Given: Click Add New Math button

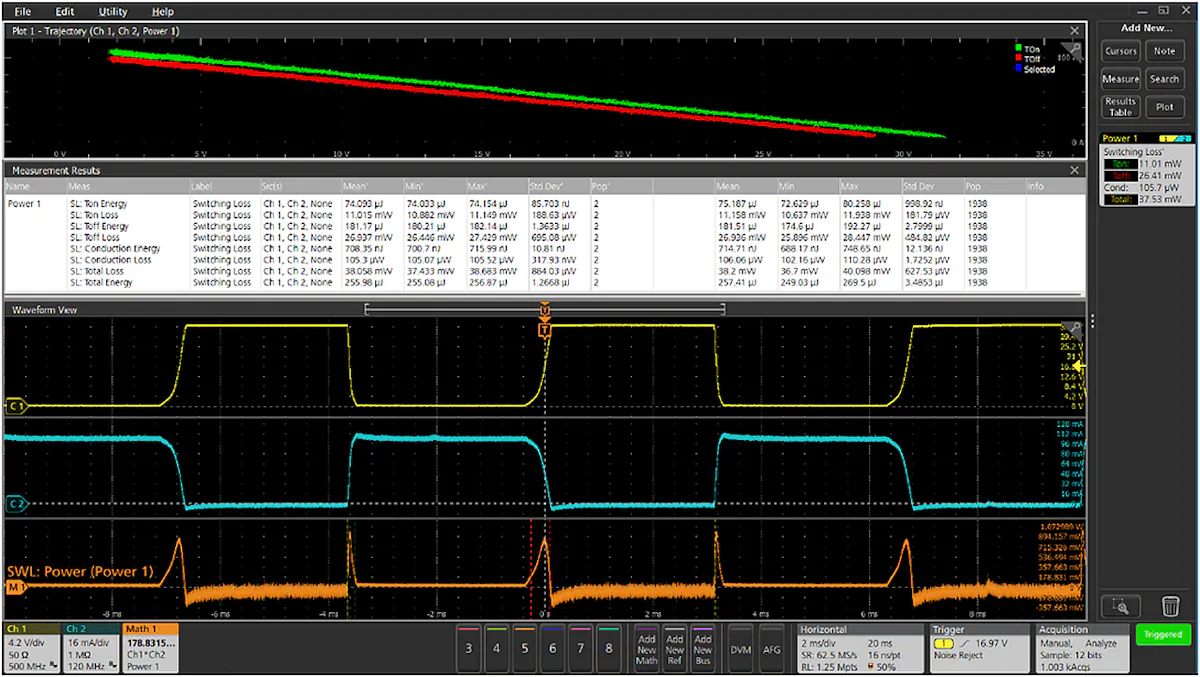Looking at the screenshot, I should click(x=647, y=648).
